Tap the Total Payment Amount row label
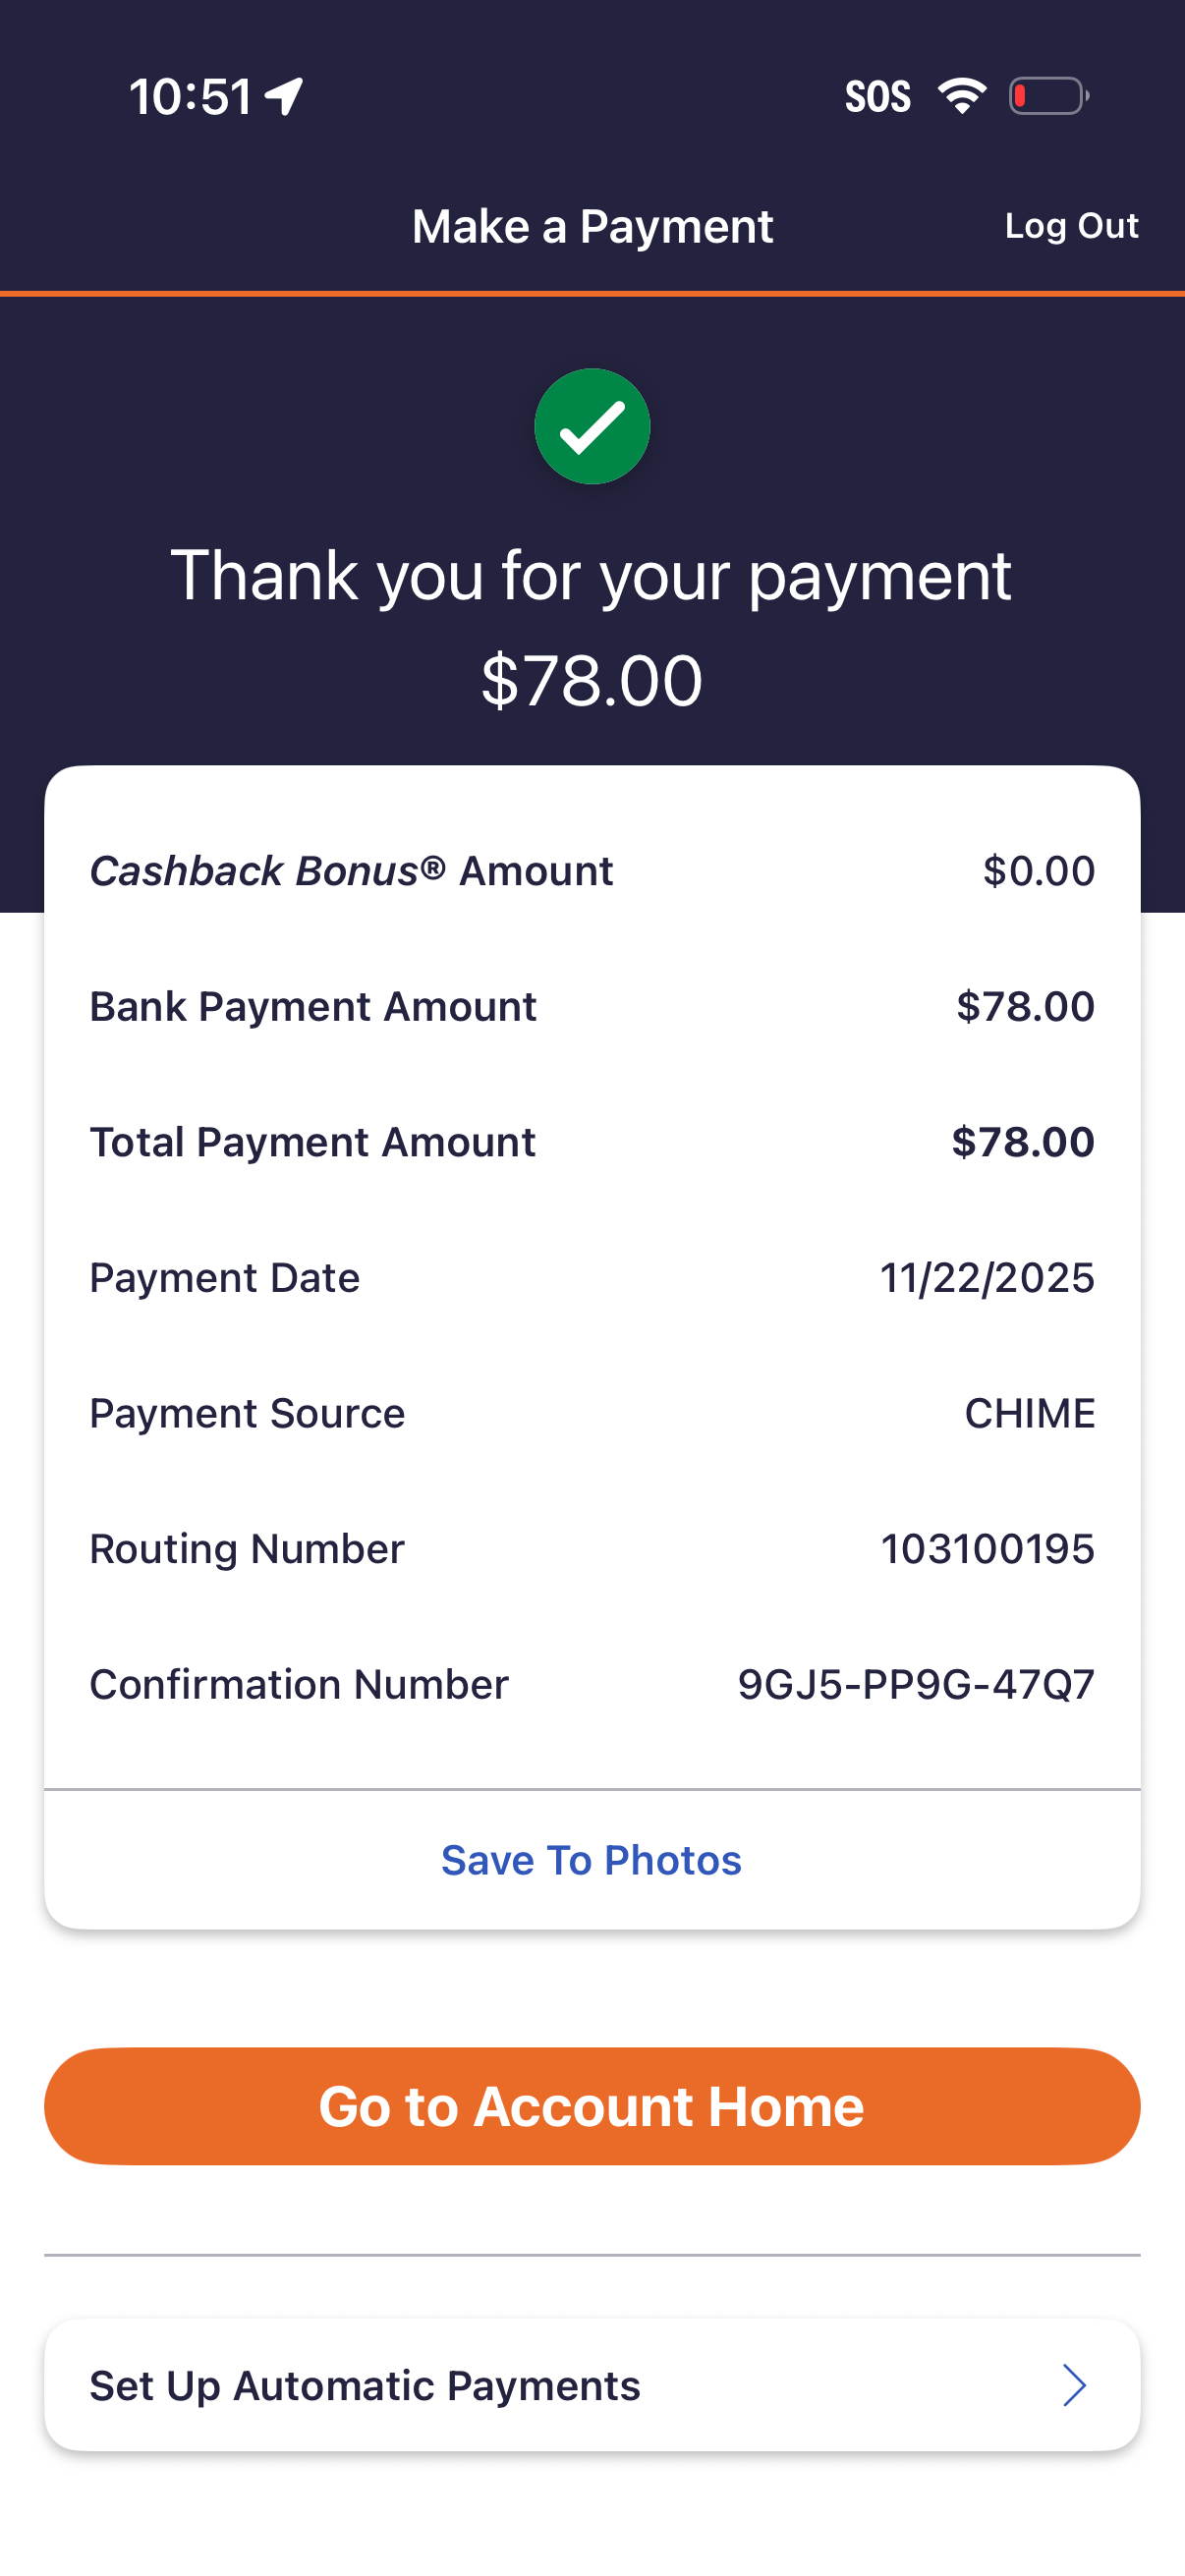This screenshot has height=2576, width=1185. 313,1142
